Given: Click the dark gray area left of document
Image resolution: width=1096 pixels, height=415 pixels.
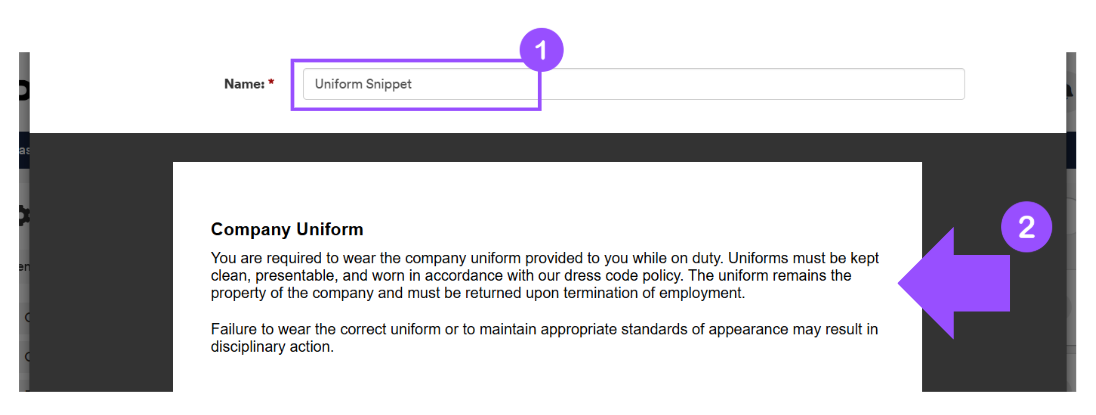Looking at the screenshot, I should click(x=101, y=279).
